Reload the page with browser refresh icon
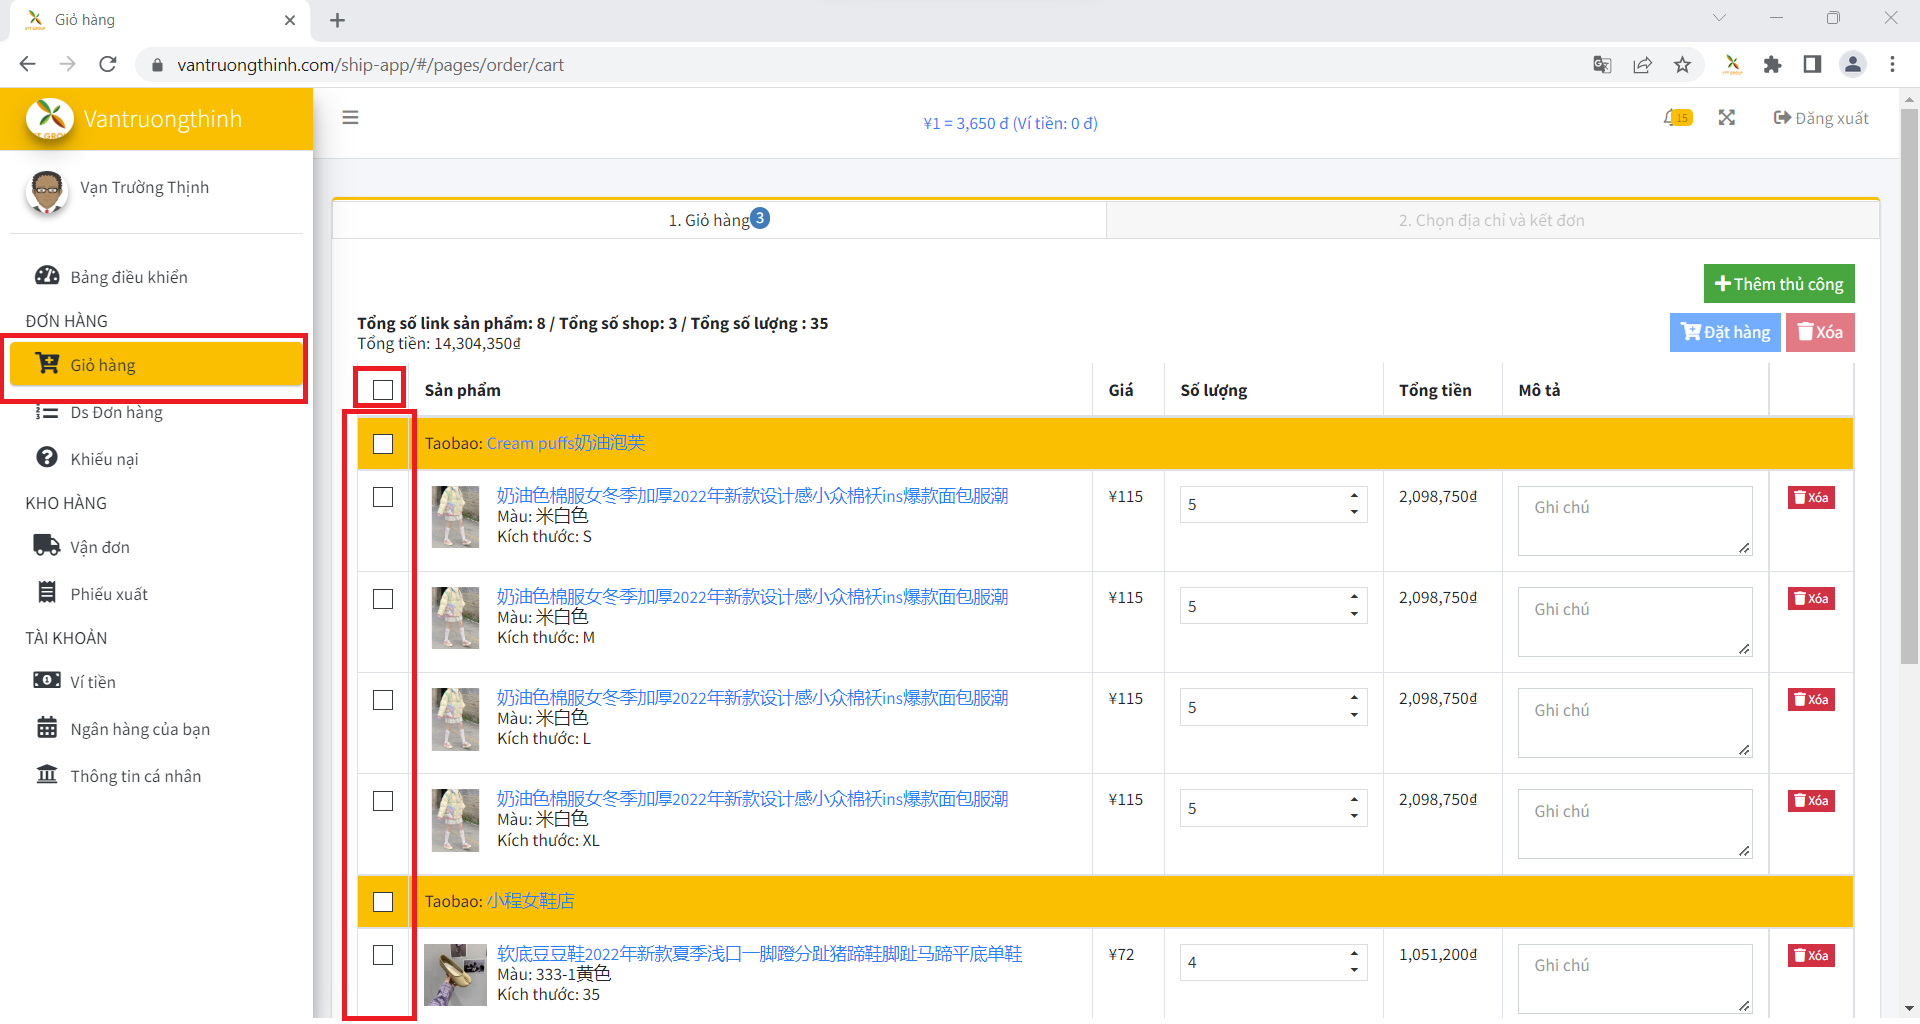1920x1024 pixels. pyautogui.click(x=108, y=64)
